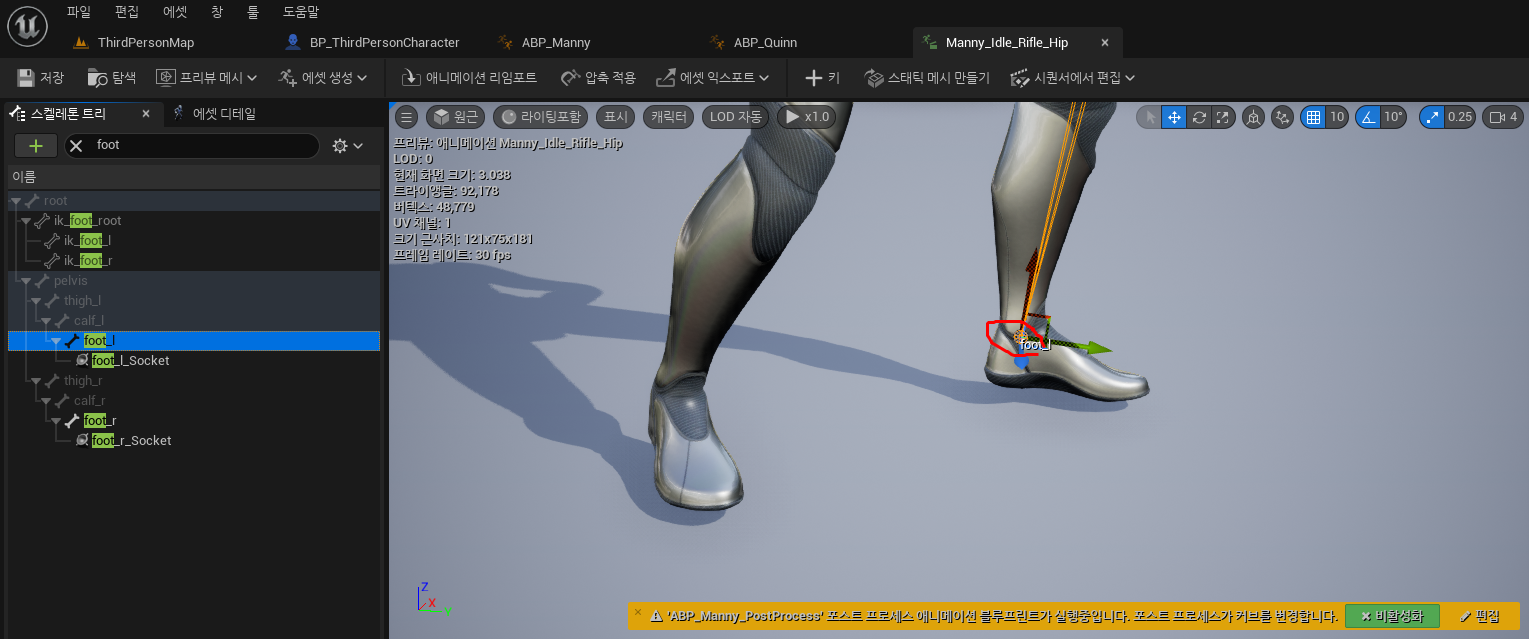Viewport: 1529px width, 639px height.
Task: Collapse the root bone node
Action: [x=17, y=201]
